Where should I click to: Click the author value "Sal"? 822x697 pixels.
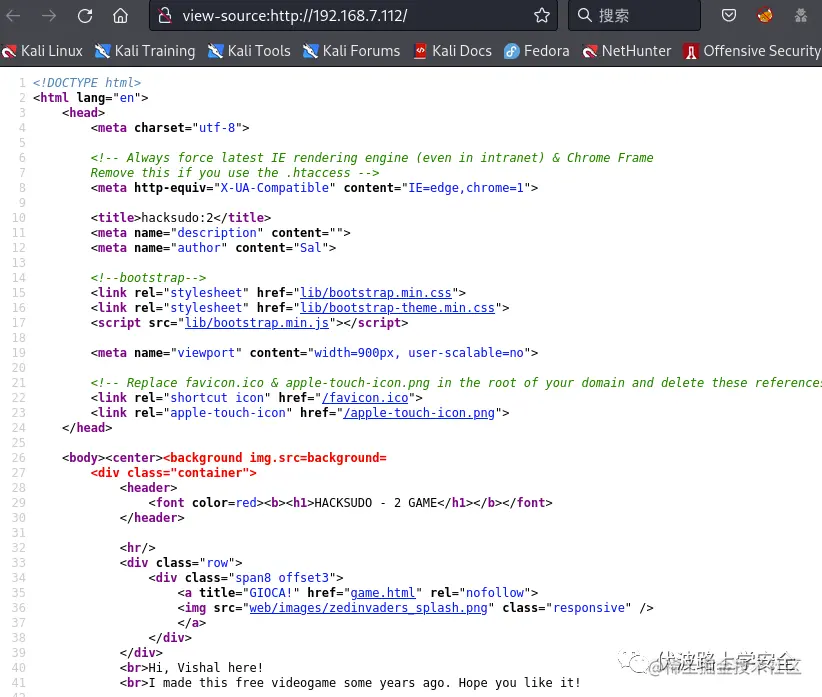pos(310,248)
